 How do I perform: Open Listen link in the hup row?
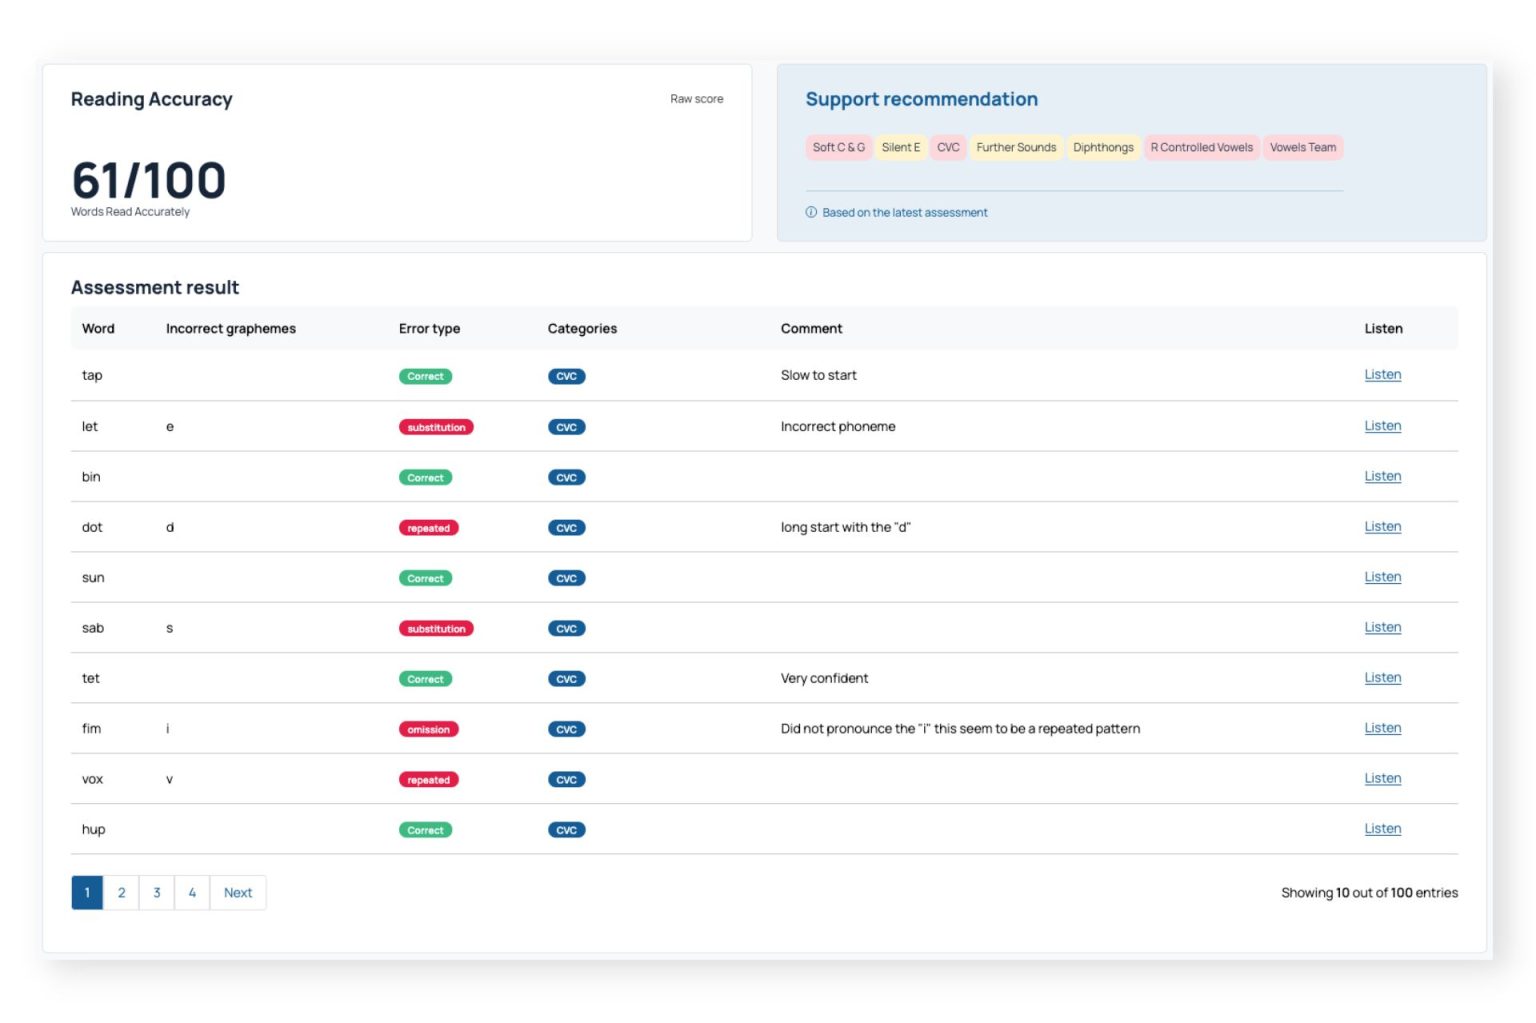pyautogui.click(x=1382, y=829)
